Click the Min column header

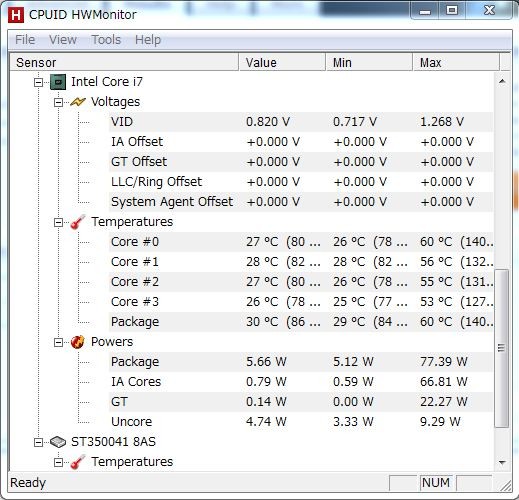point(369,62)
